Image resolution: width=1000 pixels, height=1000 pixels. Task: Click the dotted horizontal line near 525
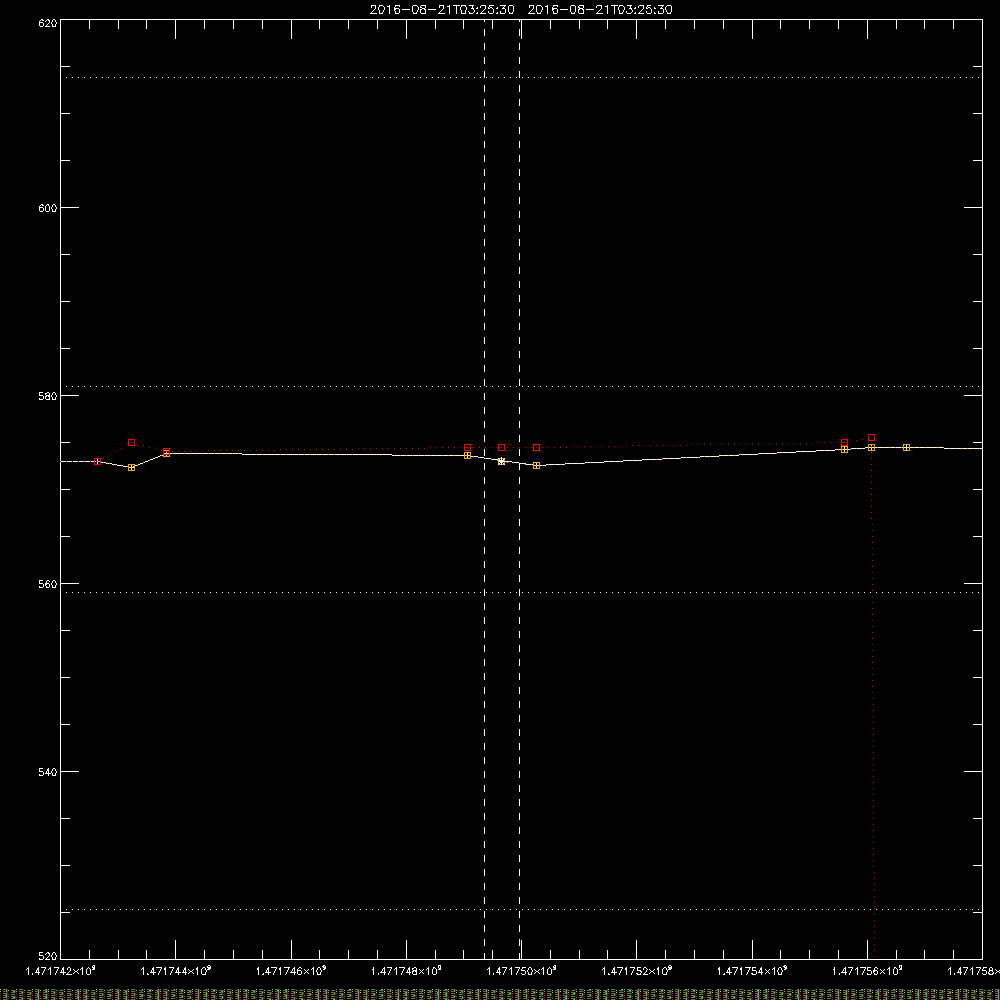(521, 910)
